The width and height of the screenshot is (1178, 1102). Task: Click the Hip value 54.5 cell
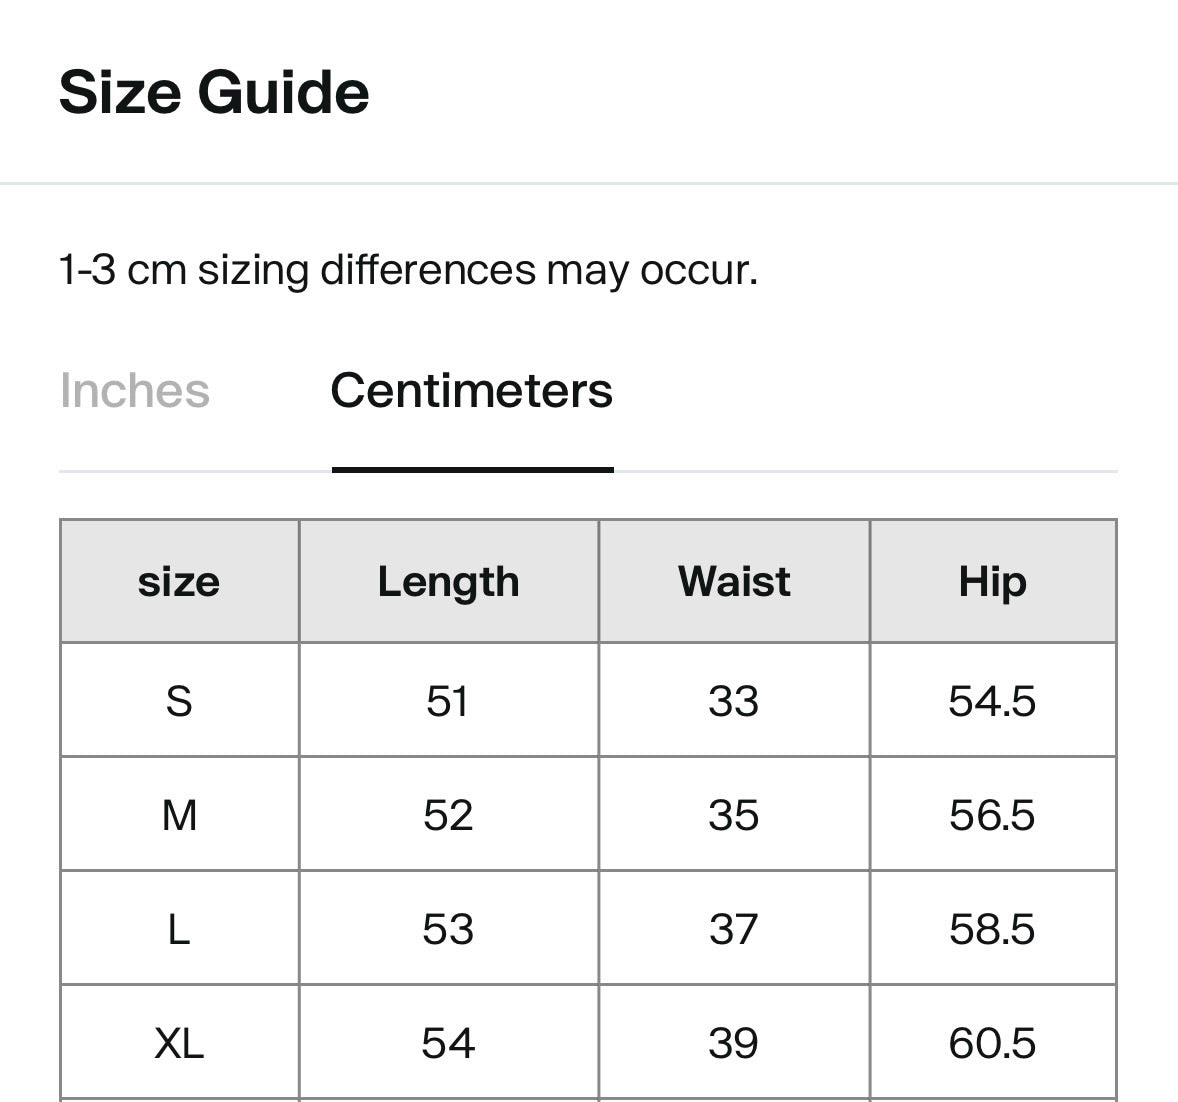[x=992, y=700]
